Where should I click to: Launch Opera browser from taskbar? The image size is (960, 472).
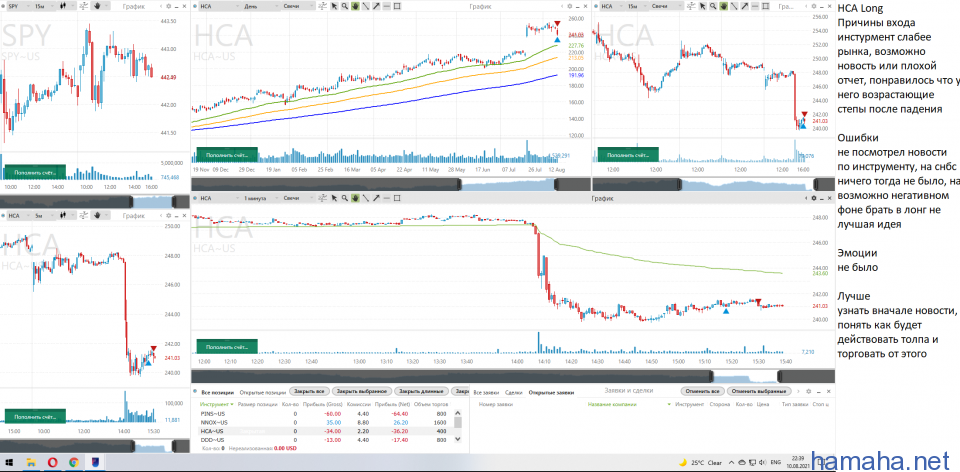pyautogui.click(x=51, y=463)
